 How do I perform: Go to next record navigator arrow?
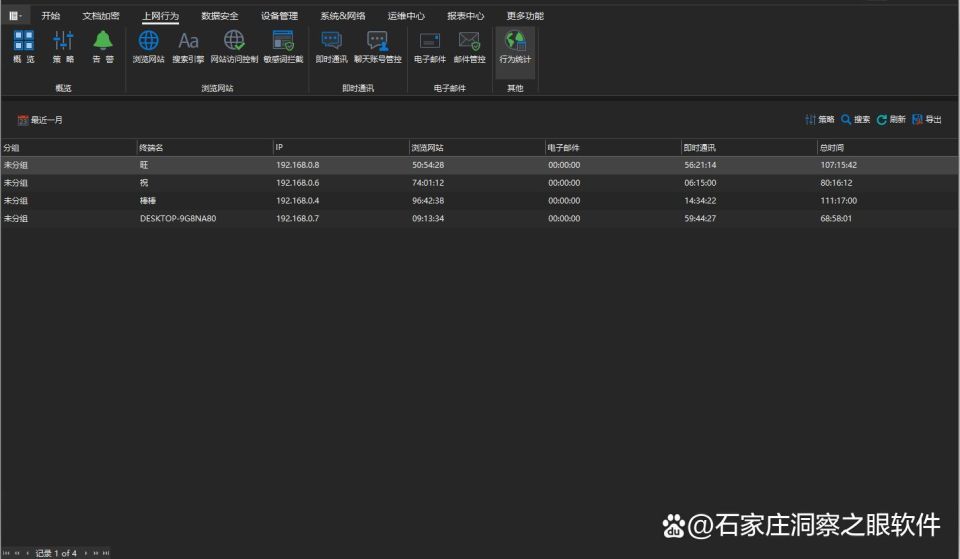click(86, 553)
